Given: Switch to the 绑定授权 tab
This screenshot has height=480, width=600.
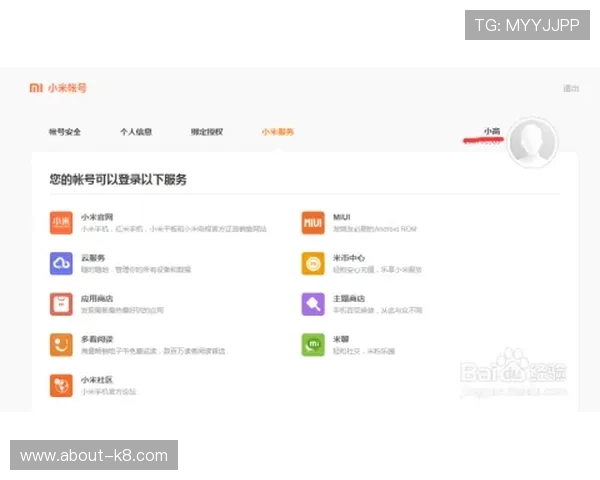Looking at the screenshot, I should pos(207,132).
